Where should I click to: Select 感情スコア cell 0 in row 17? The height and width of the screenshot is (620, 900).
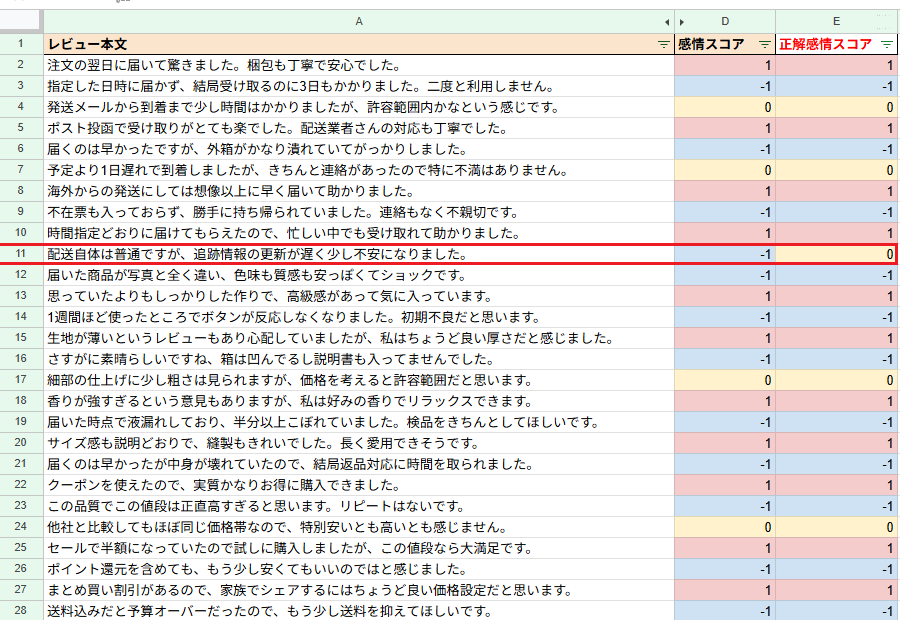tap(725, 380)
